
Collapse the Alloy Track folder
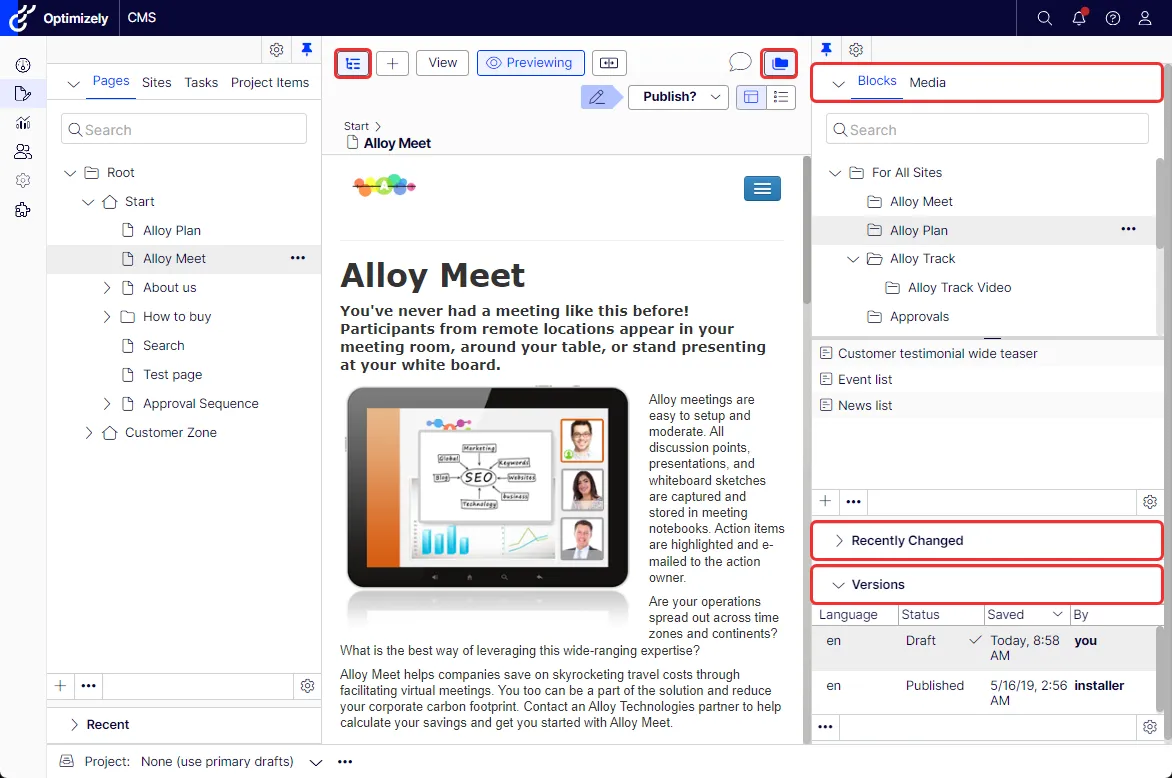coord(853,259)
